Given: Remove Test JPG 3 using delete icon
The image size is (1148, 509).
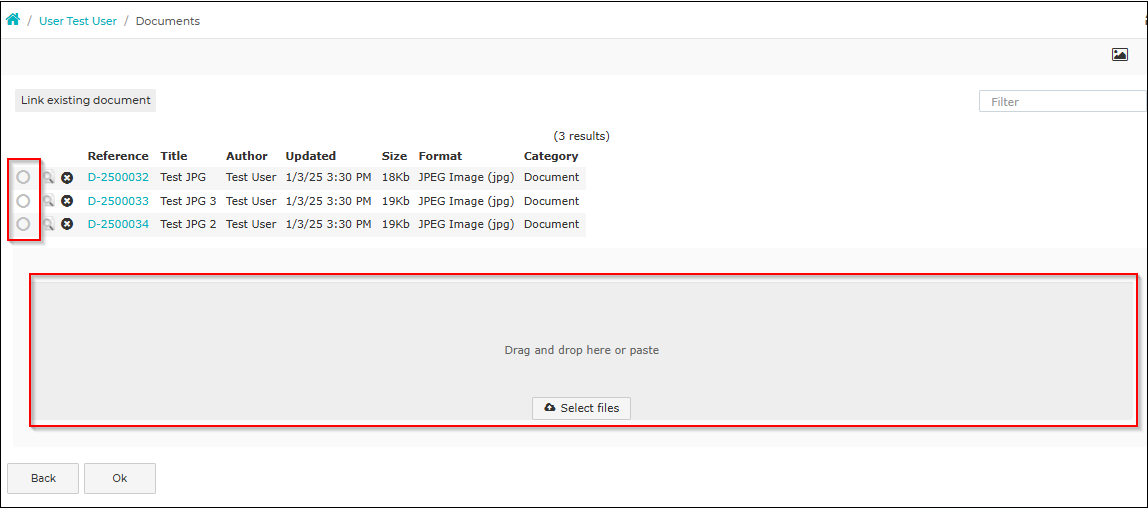Looking at the screenshot, I should (67, 201).
